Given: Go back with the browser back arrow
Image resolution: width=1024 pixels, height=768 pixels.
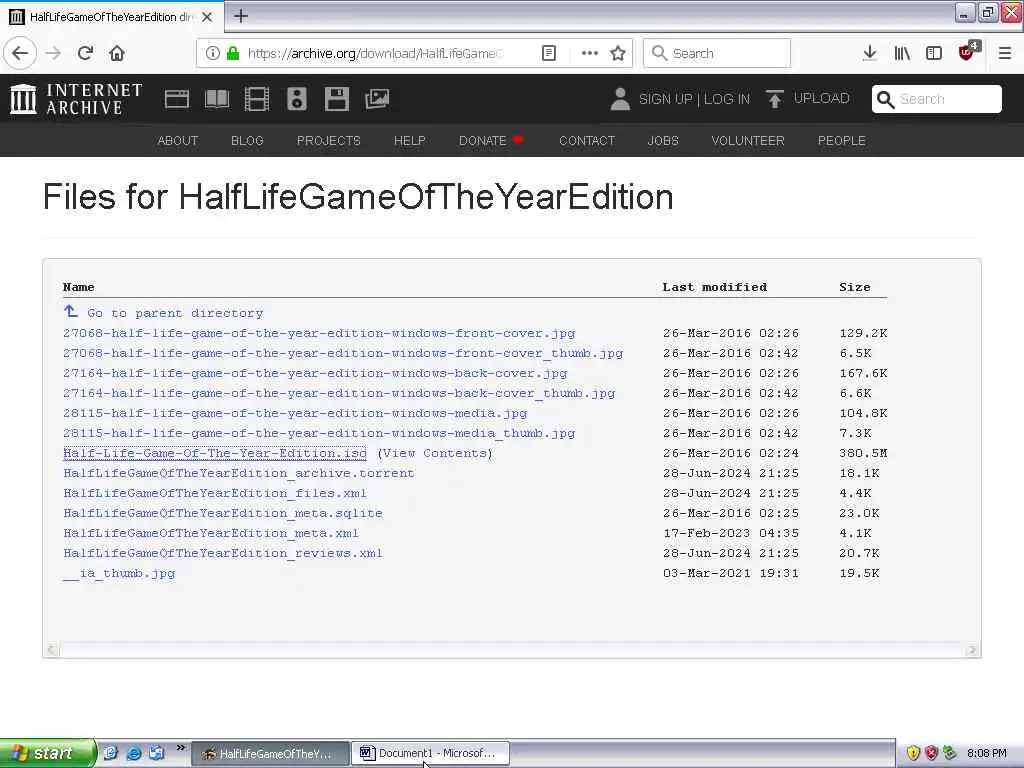Looking at the screenshot, I should (20, 53).
